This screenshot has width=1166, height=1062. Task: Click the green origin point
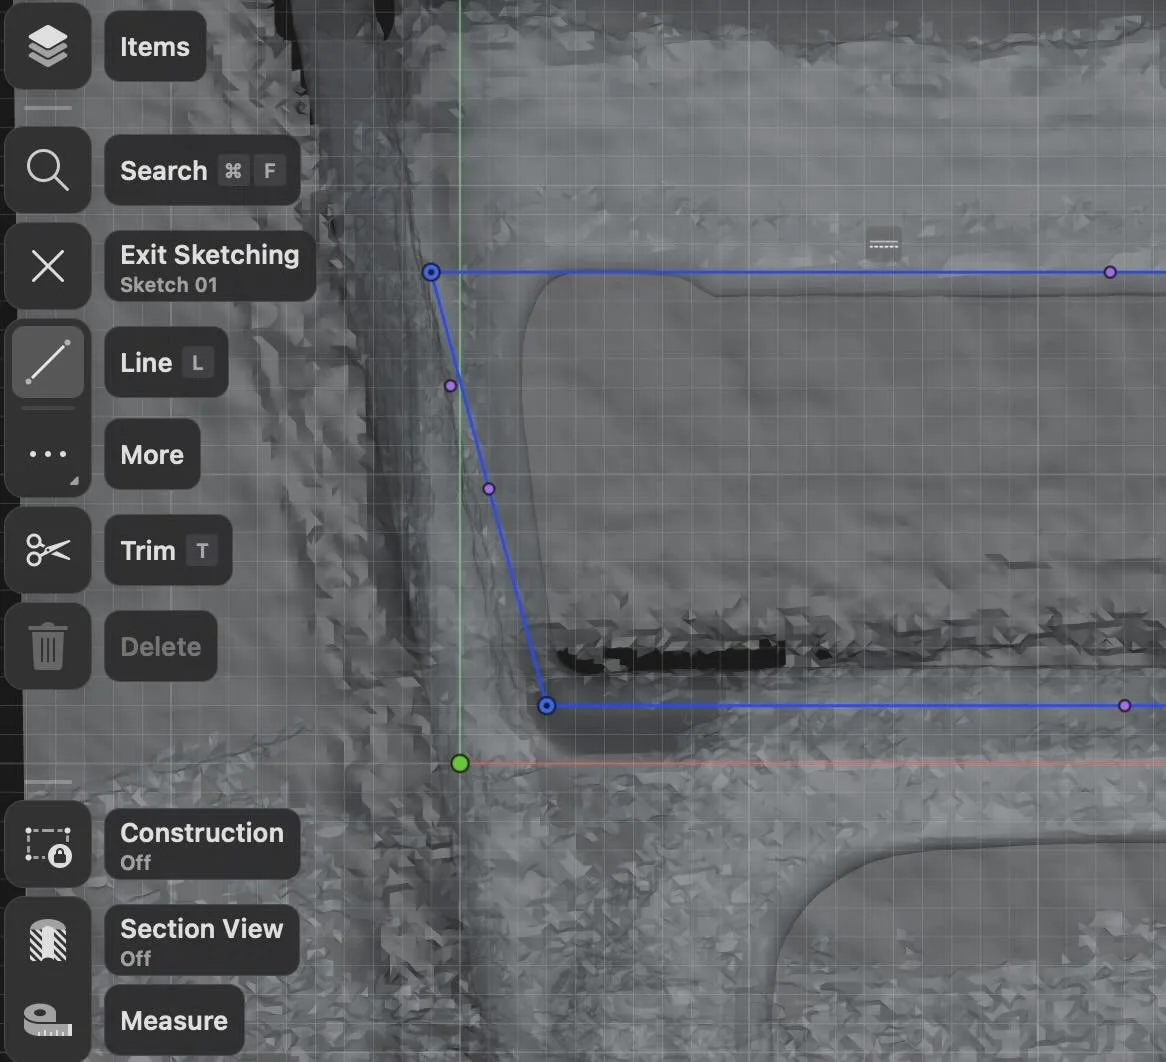pos(460,764)
